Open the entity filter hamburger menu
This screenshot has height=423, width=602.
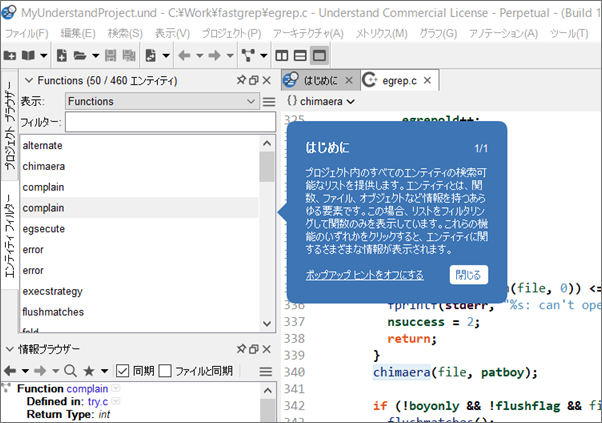(x=269, y=102)
